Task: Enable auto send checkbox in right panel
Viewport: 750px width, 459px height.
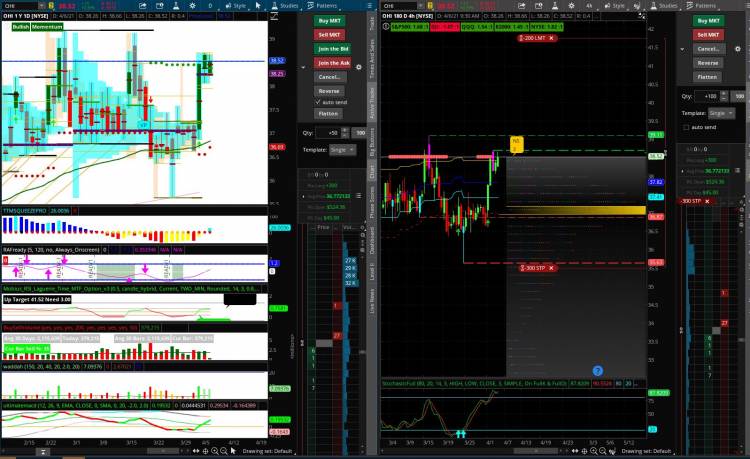Action: [x=686, y=127]
